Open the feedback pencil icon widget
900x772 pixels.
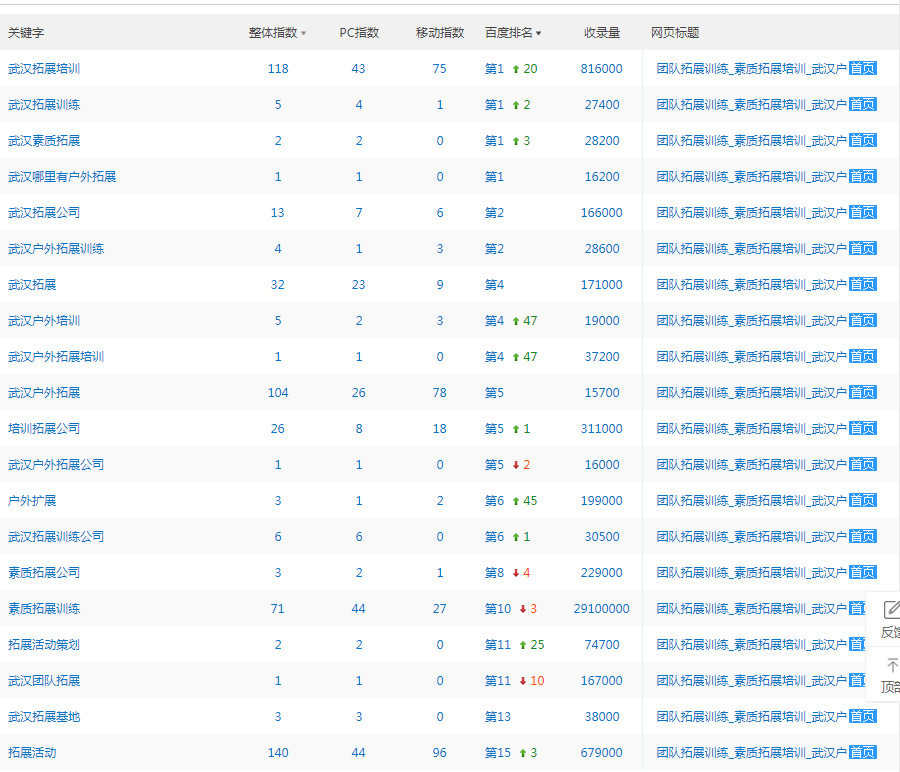tap(891, 610)
